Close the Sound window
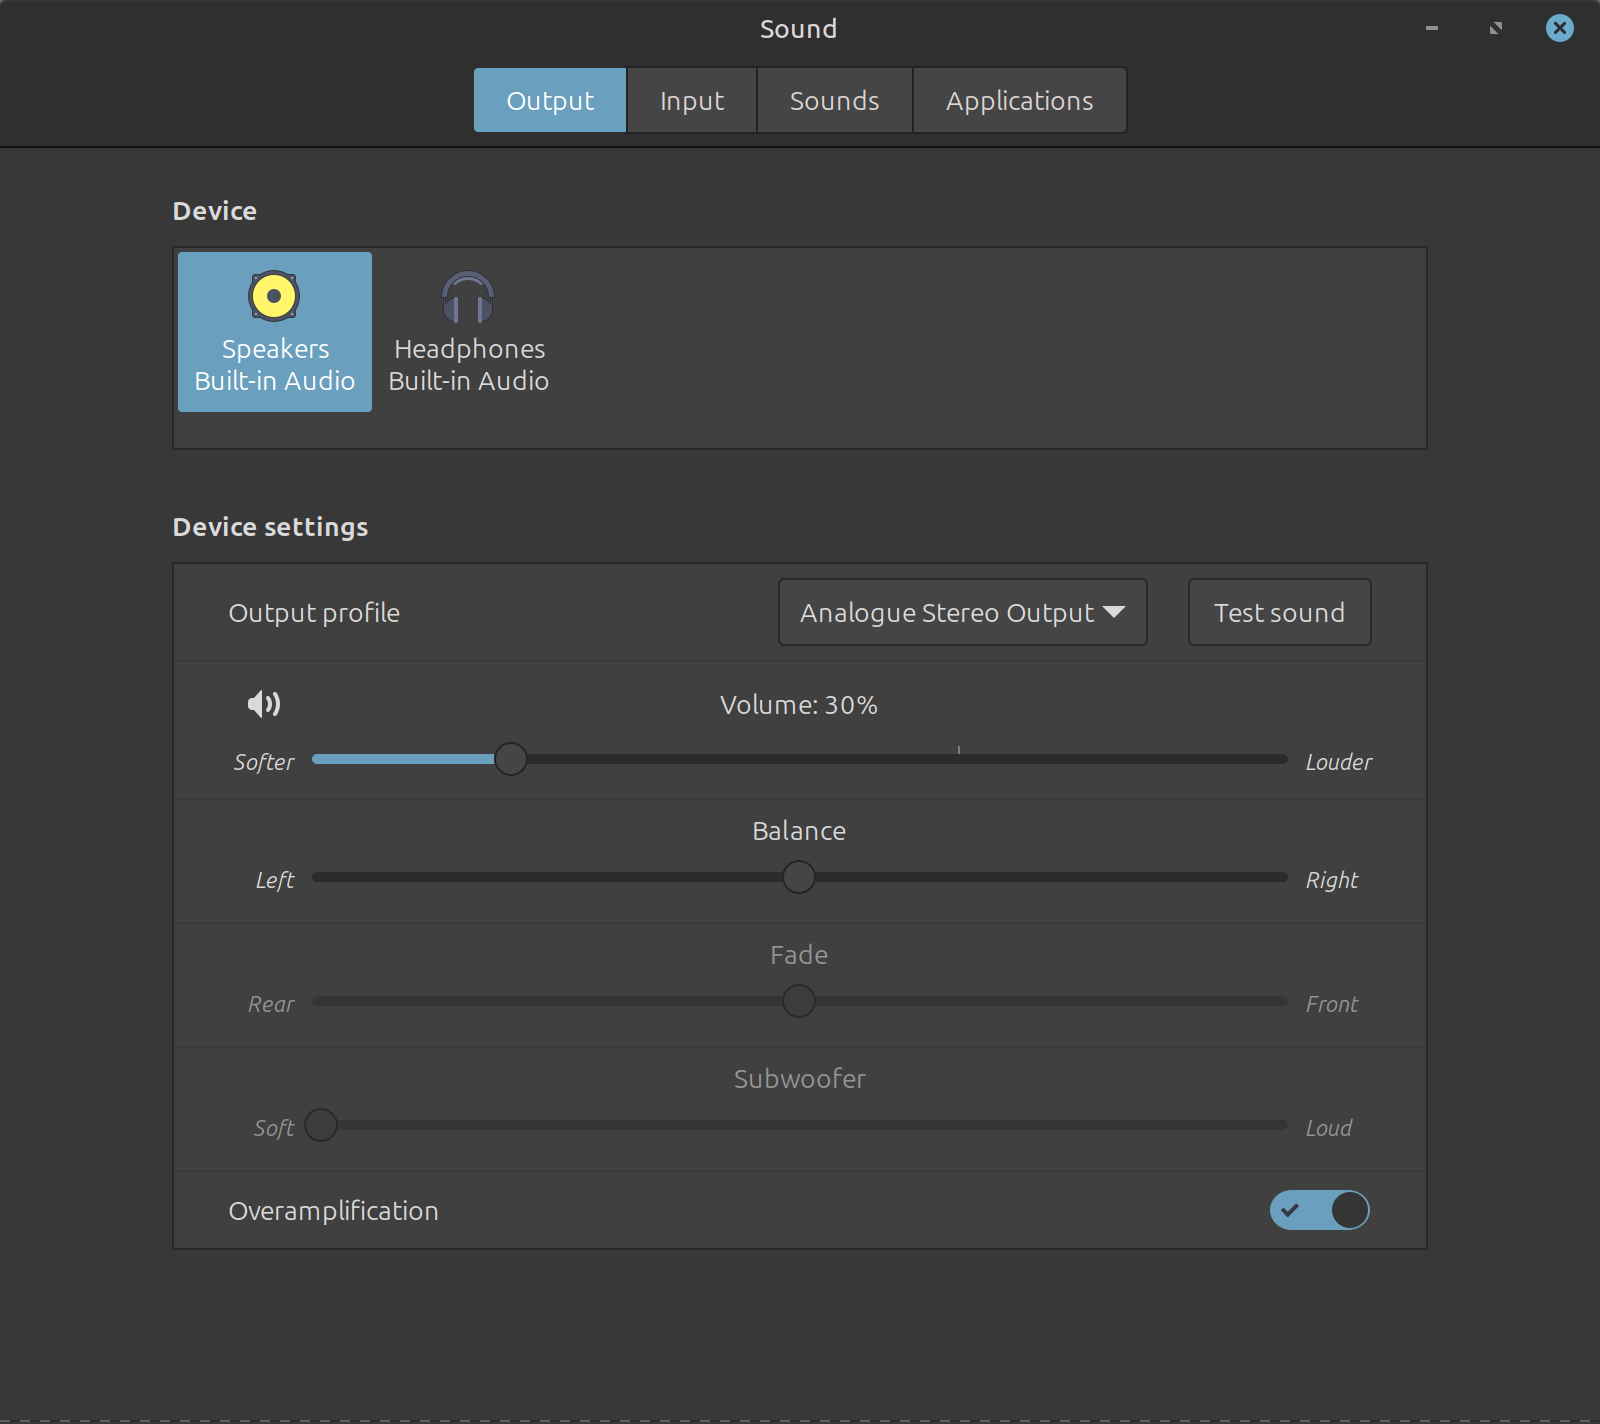1600x1424 pixels. click(1559, 28)
